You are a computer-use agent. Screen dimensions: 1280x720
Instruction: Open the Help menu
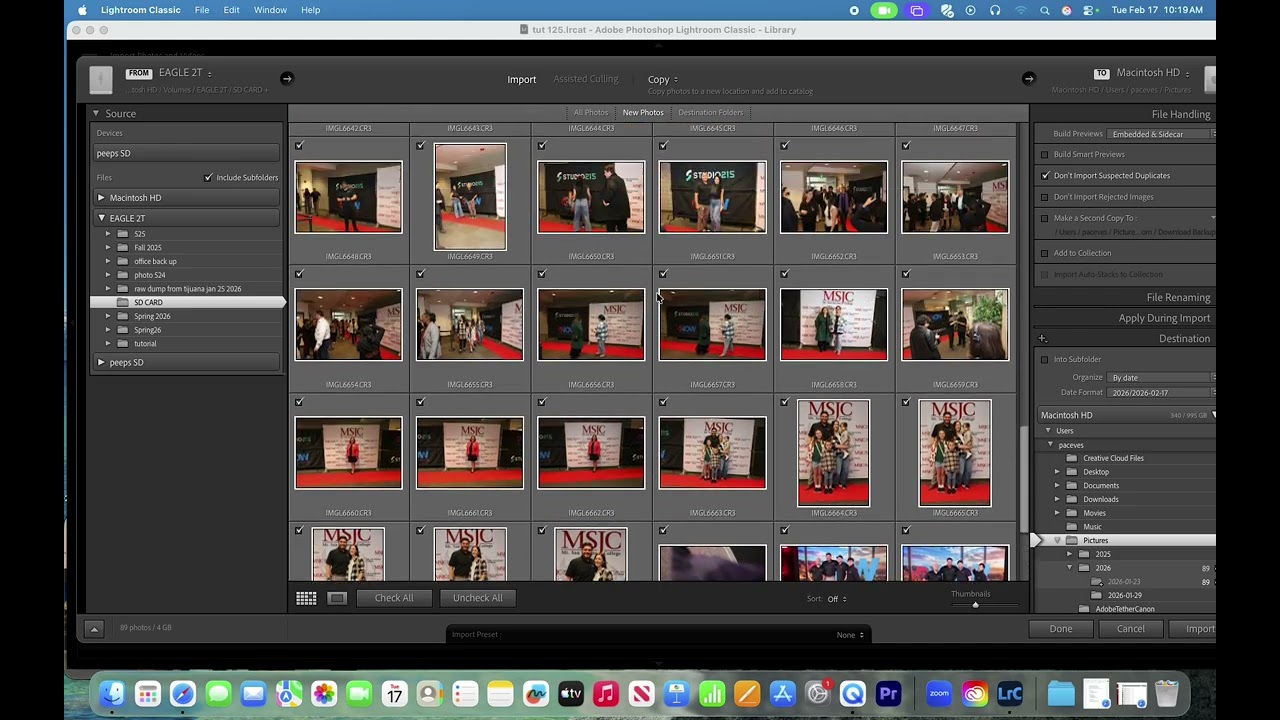(311, 10)
